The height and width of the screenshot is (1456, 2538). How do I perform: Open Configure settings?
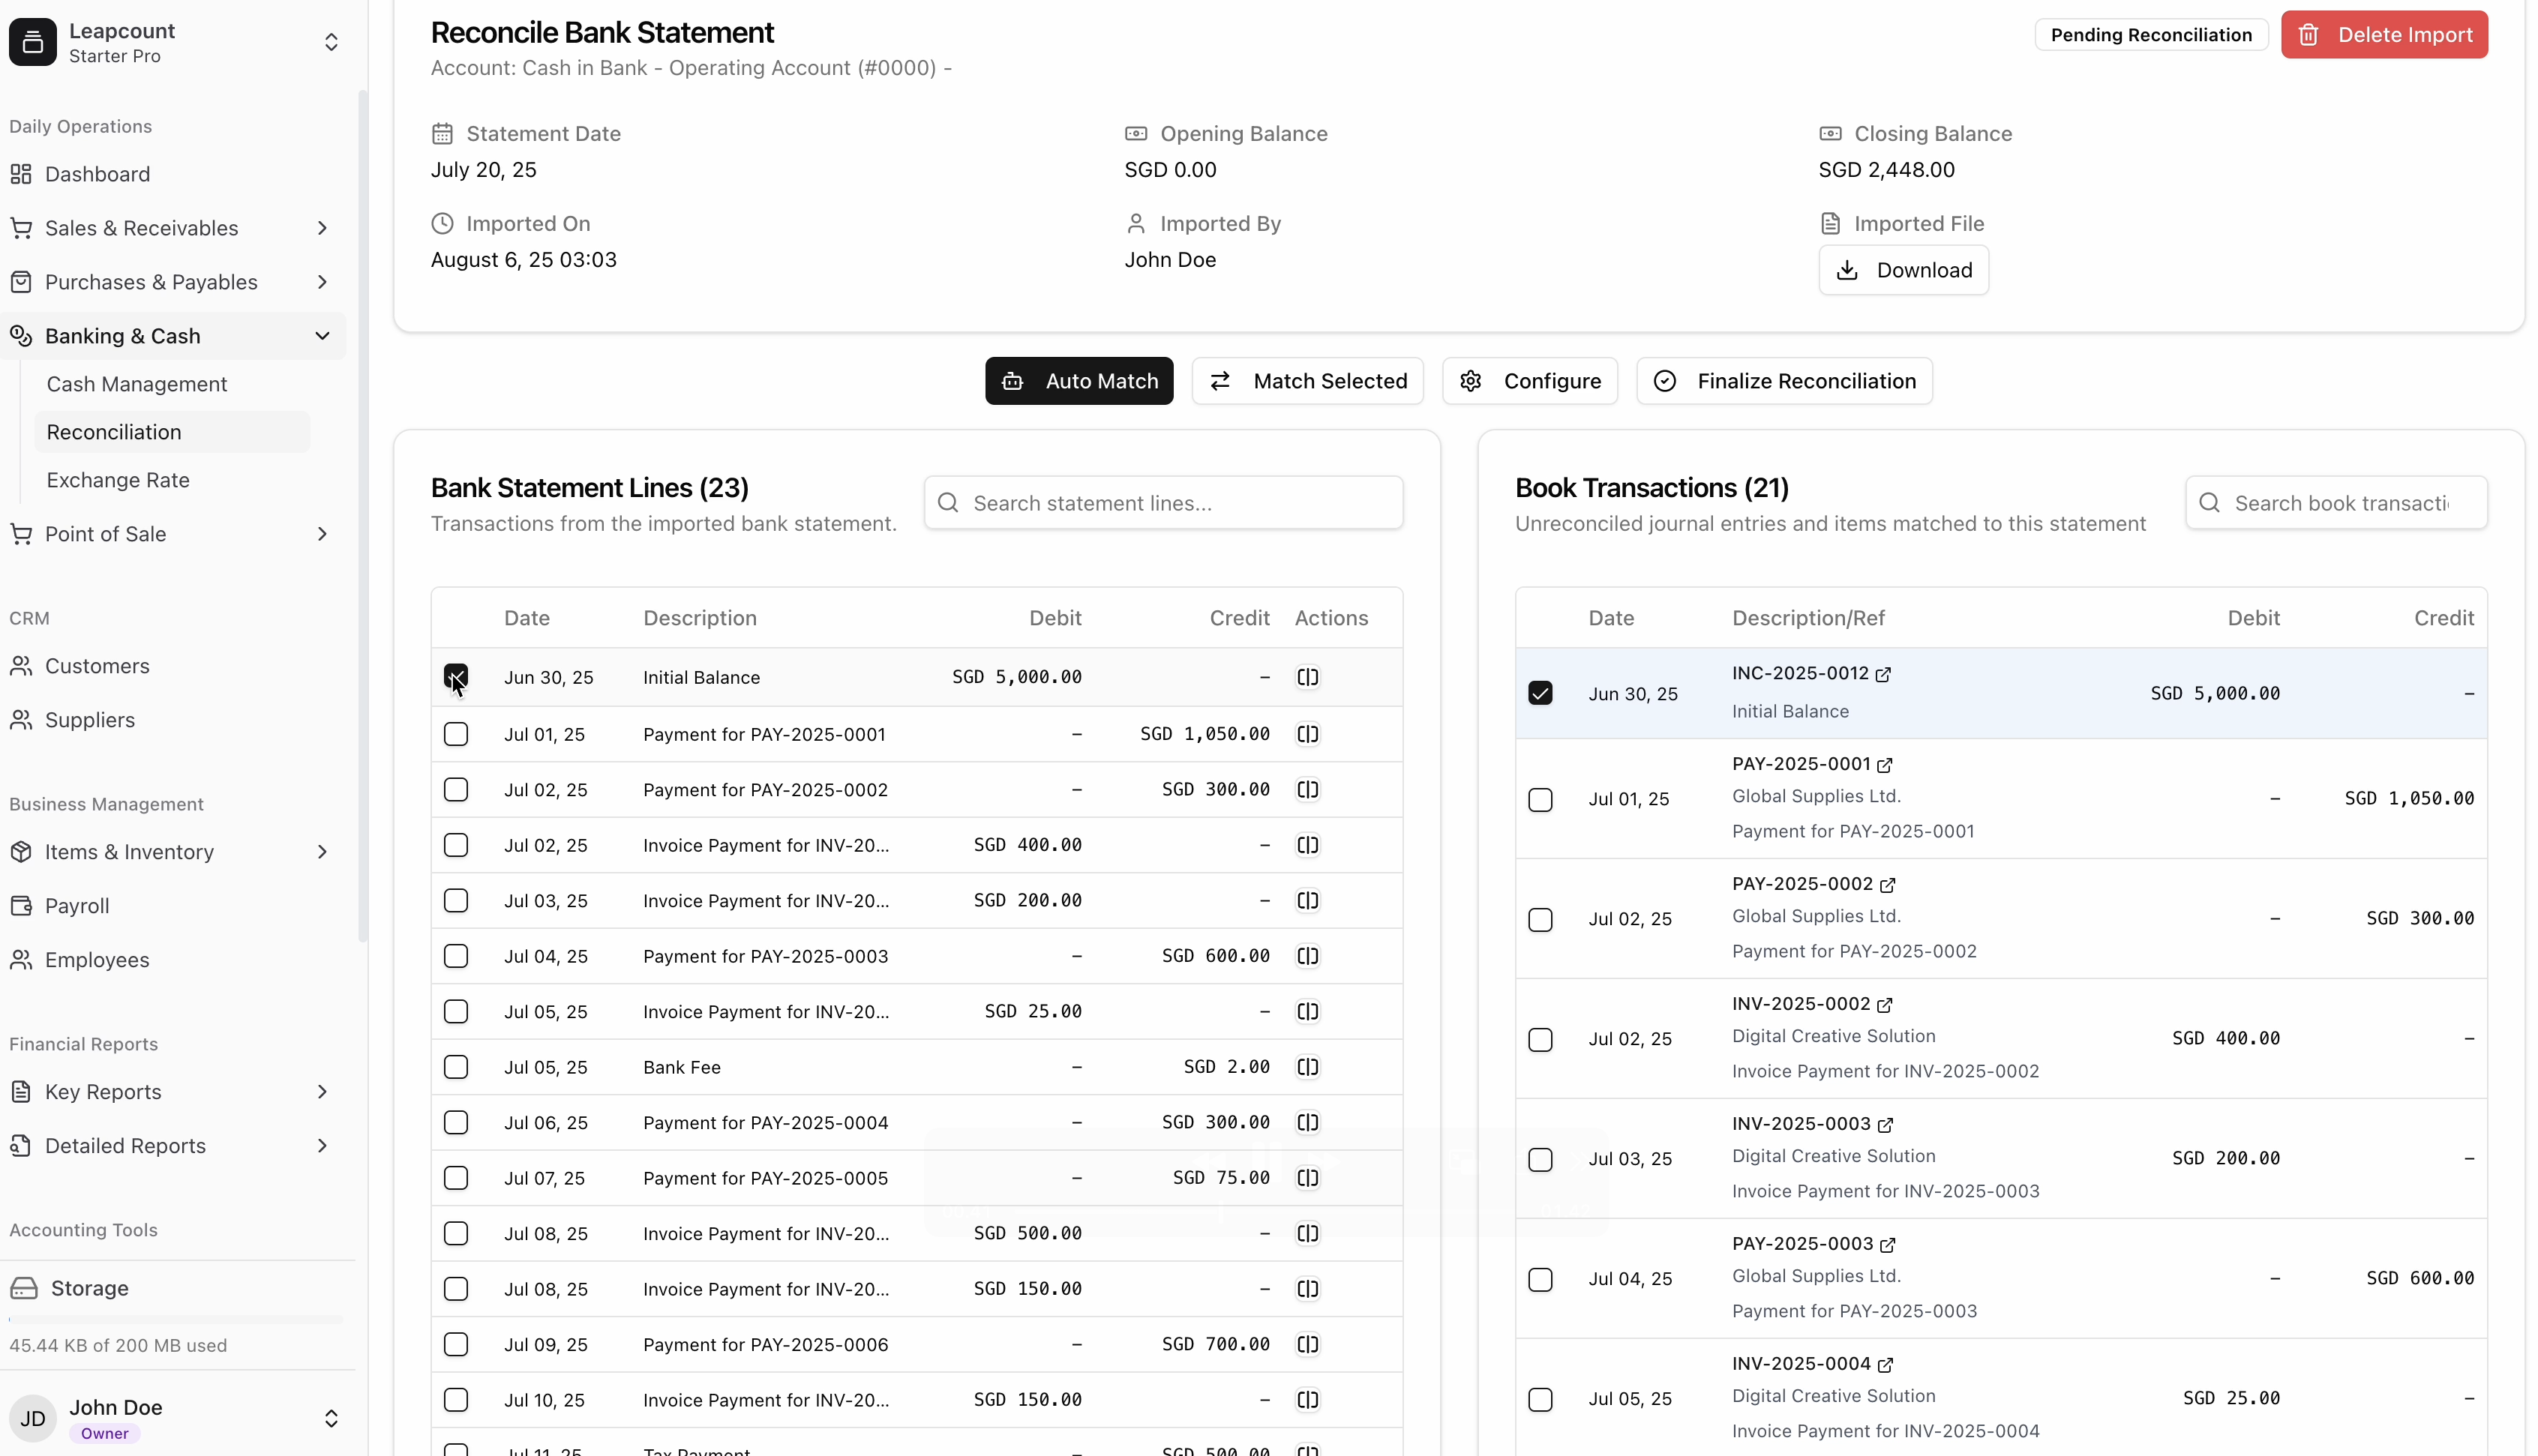click(1530, 381)
